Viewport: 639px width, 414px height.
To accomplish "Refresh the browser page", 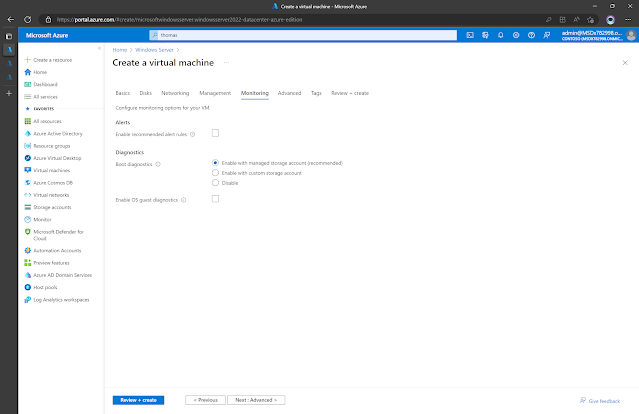I will (x=28, y=20).
